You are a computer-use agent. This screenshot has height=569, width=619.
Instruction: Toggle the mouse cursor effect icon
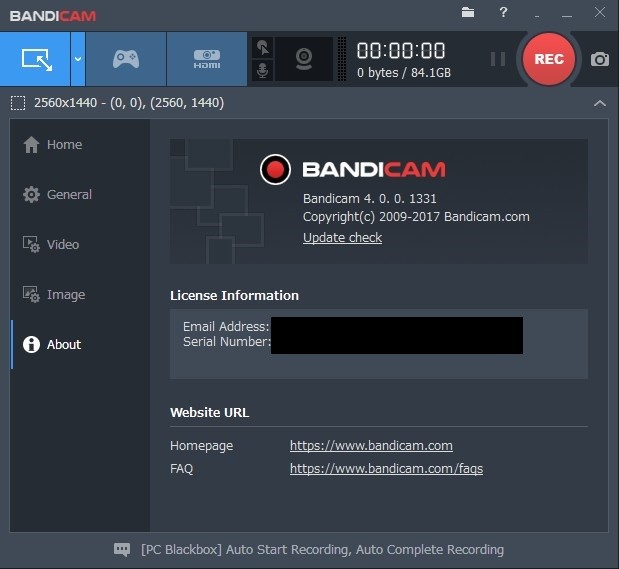263,47
